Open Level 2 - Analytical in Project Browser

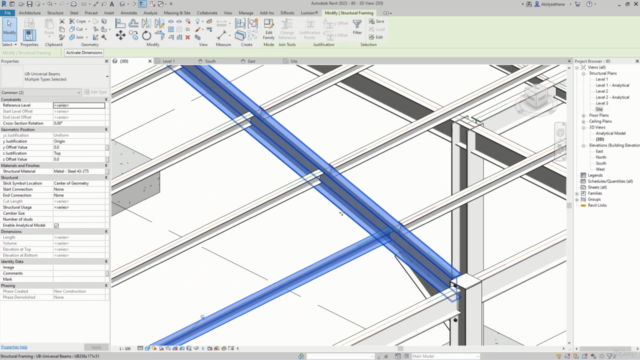tap(612, 98)
